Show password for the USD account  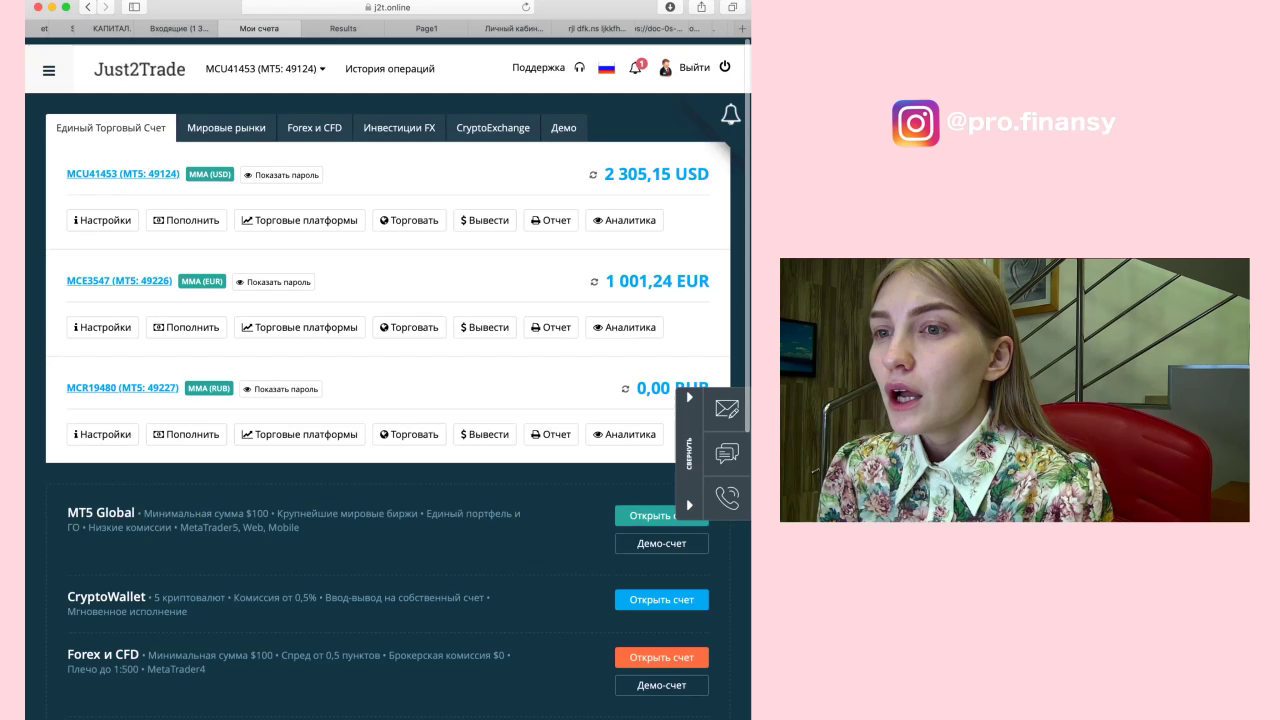click(281, 175)
